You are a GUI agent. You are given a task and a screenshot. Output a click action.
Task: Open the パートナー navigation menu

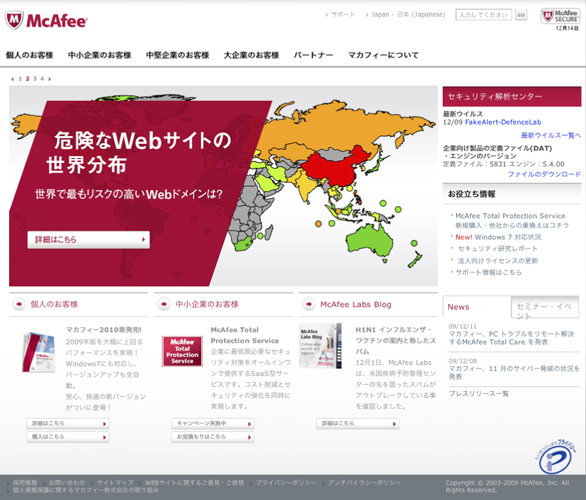[x=313, y=55]
